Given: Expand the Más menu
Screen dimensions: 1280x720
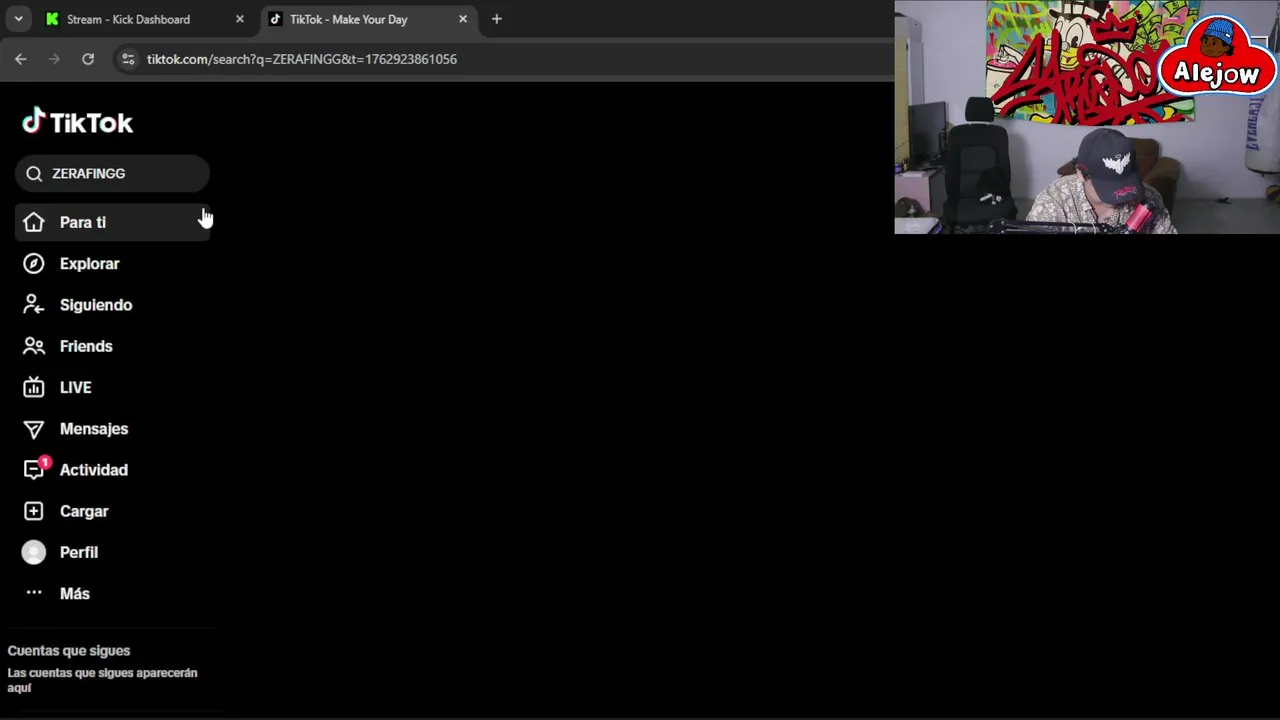Looking at the screenshot, I should pyautogui.click(x=75, y=593).
